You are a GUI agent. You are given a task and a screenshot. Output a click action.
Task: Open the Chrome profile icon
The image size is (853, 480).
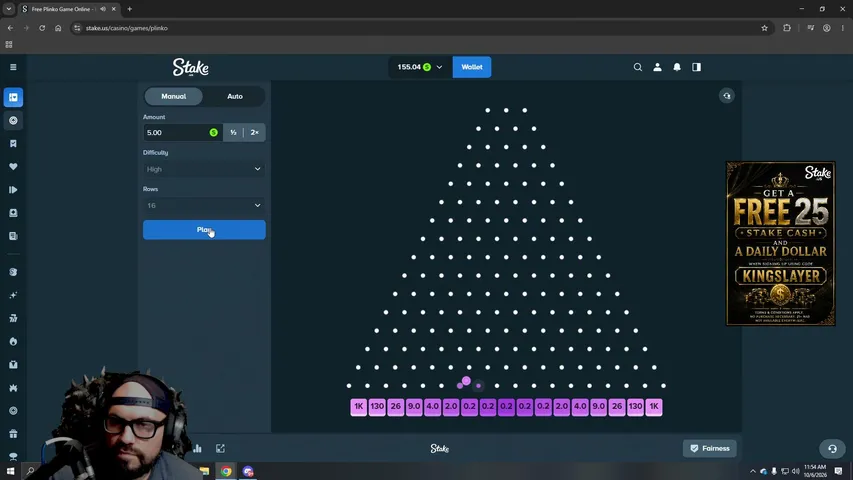(826, 28)
